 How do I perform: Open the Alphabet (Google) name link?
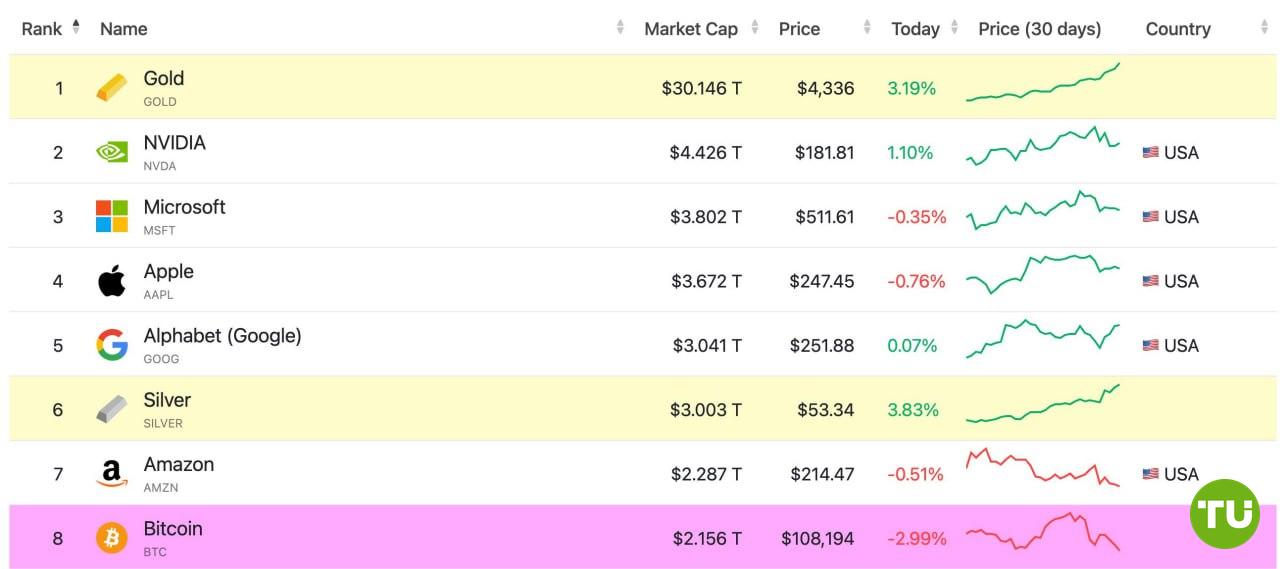[x=222, y=336]
